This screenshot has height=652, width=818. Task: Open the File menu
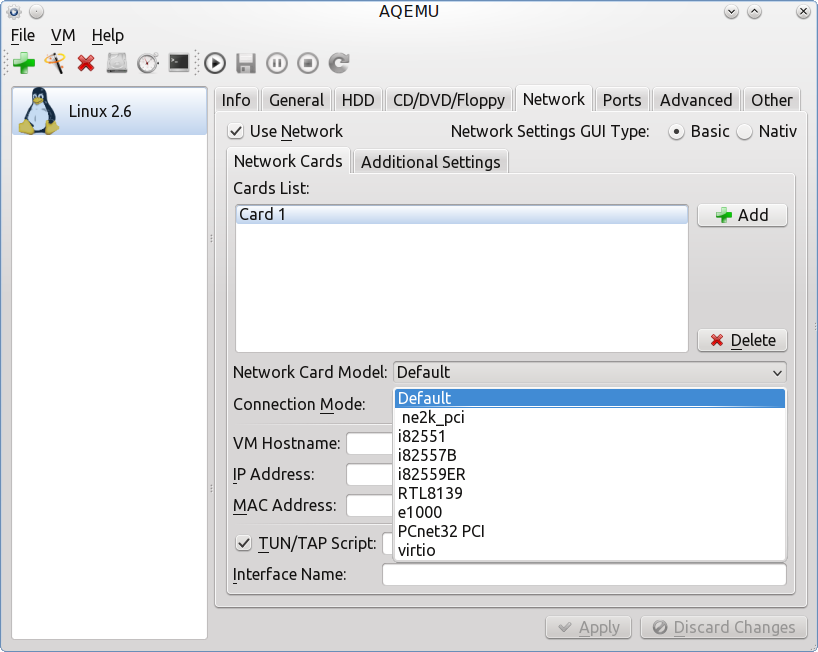click(x=23, y=35)
